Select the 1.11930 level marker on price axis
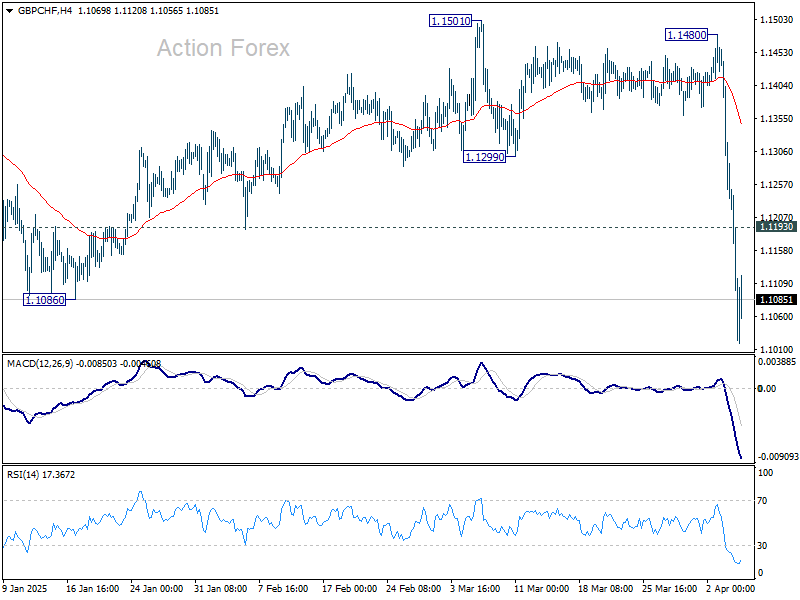Viewport: 800px width, 600px height. click(776, 227)
